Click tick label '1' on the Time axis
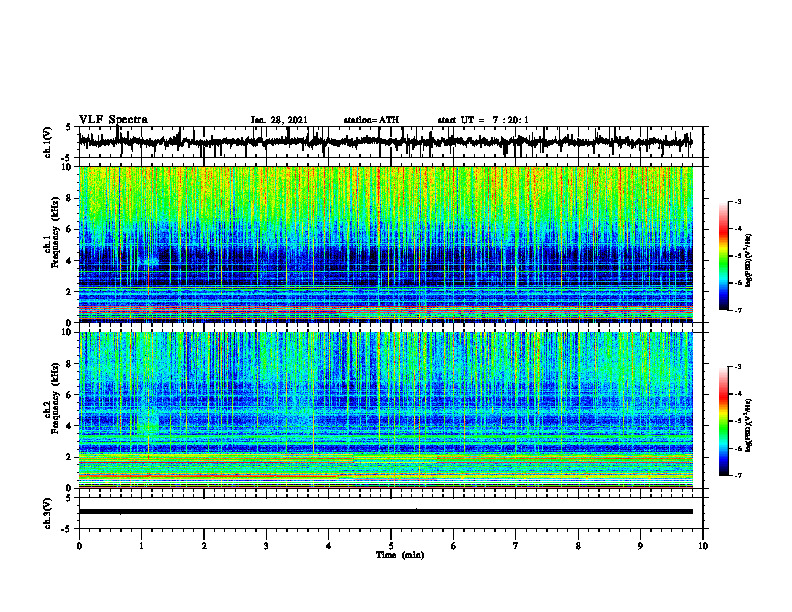 point(141,546)
